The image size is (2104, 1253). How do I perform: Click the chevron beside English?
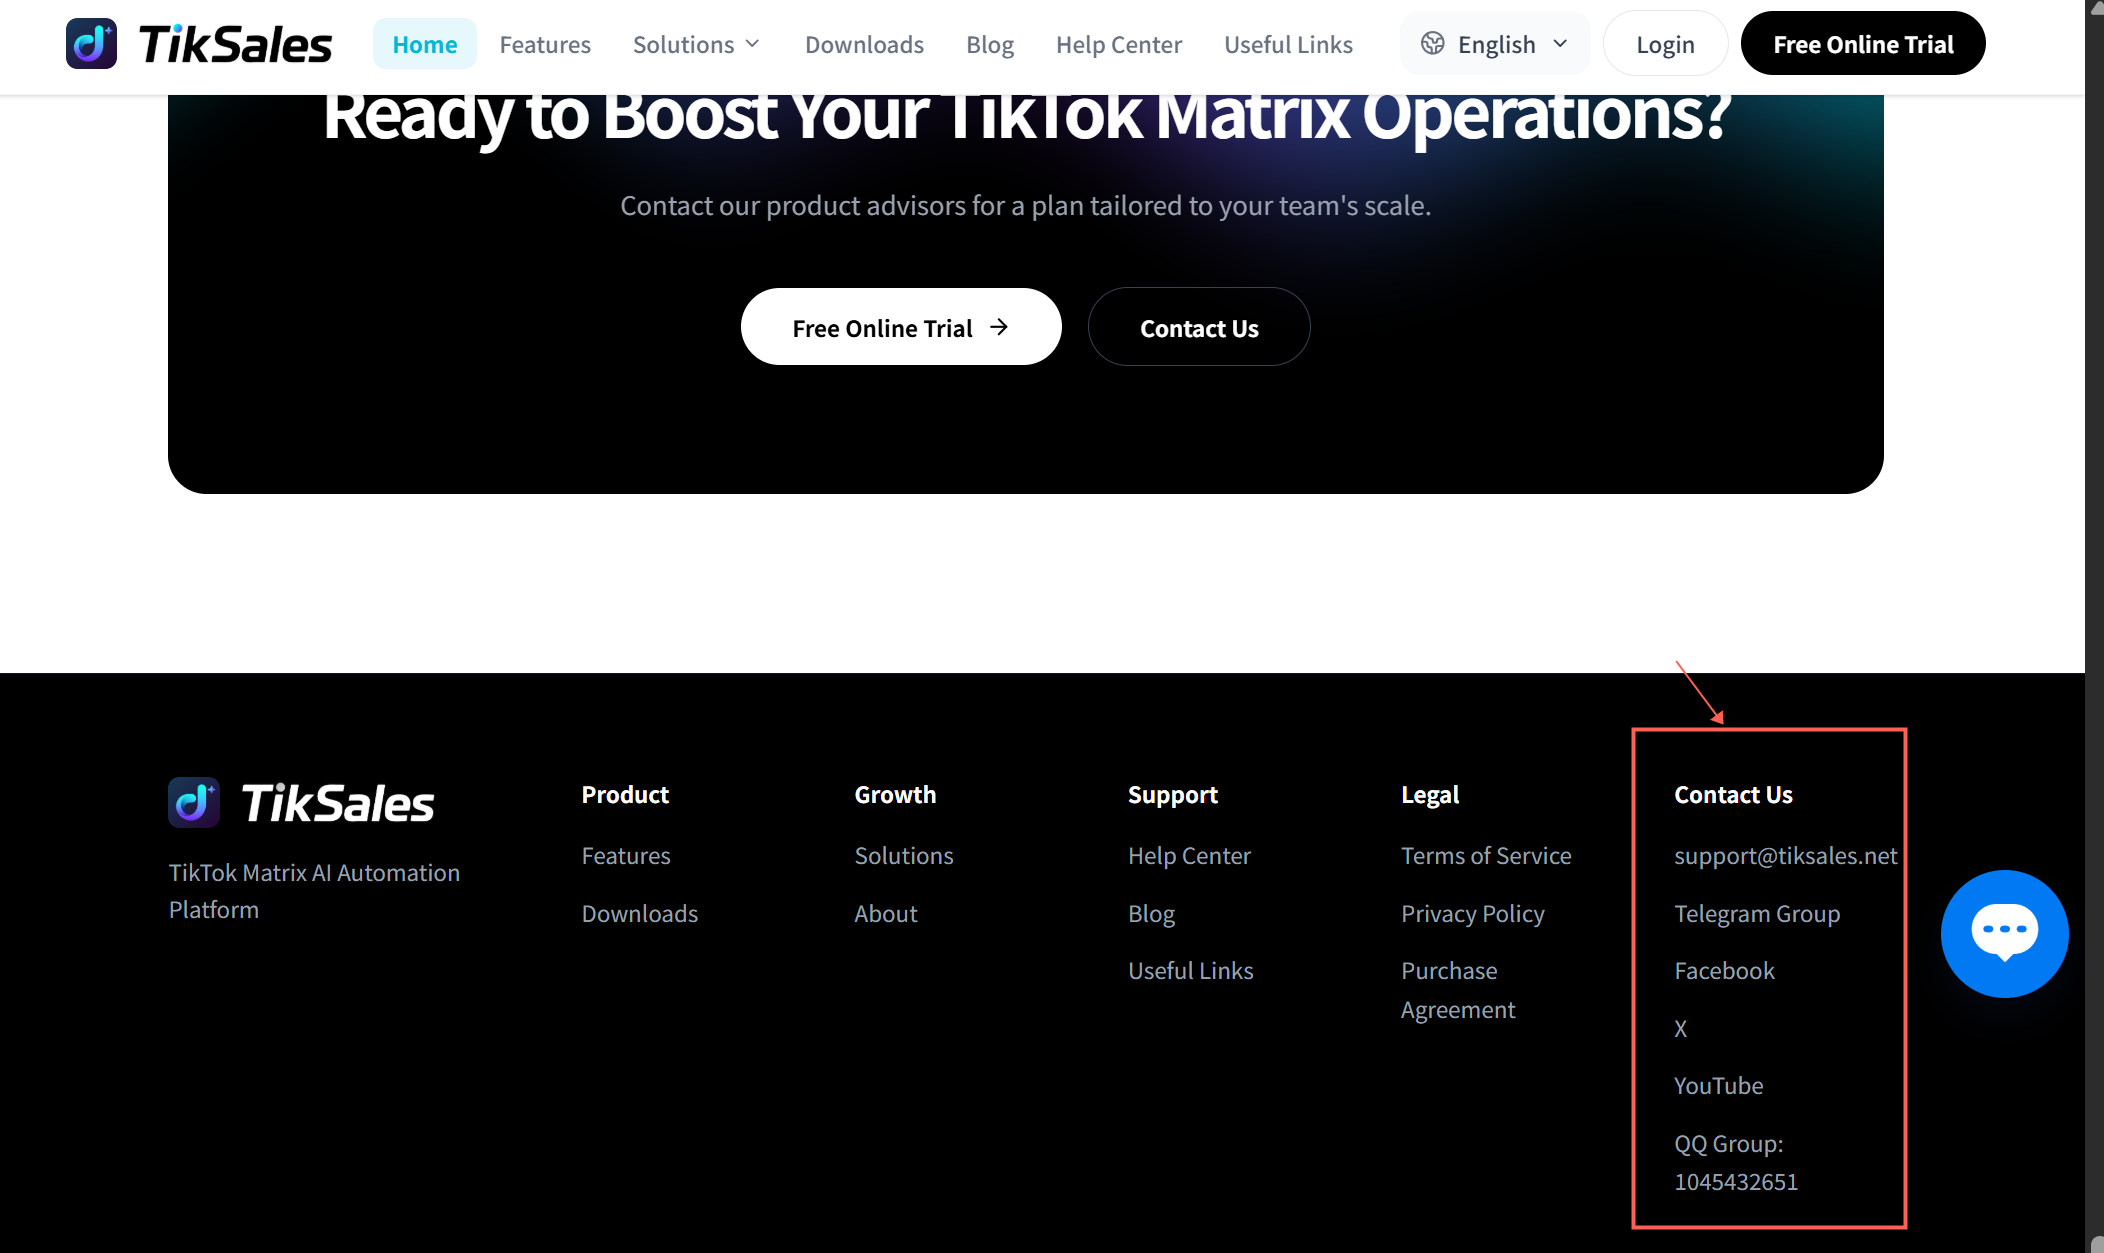1560,44
